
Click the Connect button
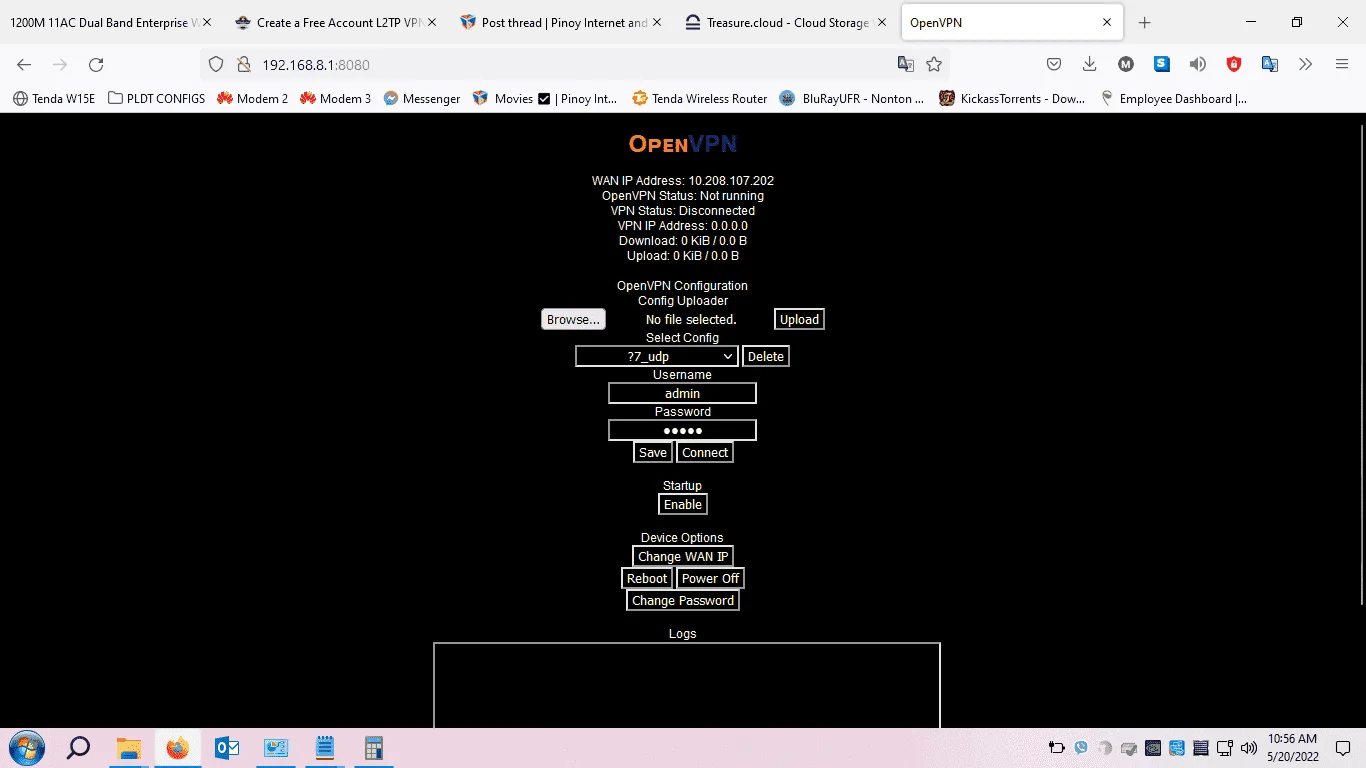(705, 452)
